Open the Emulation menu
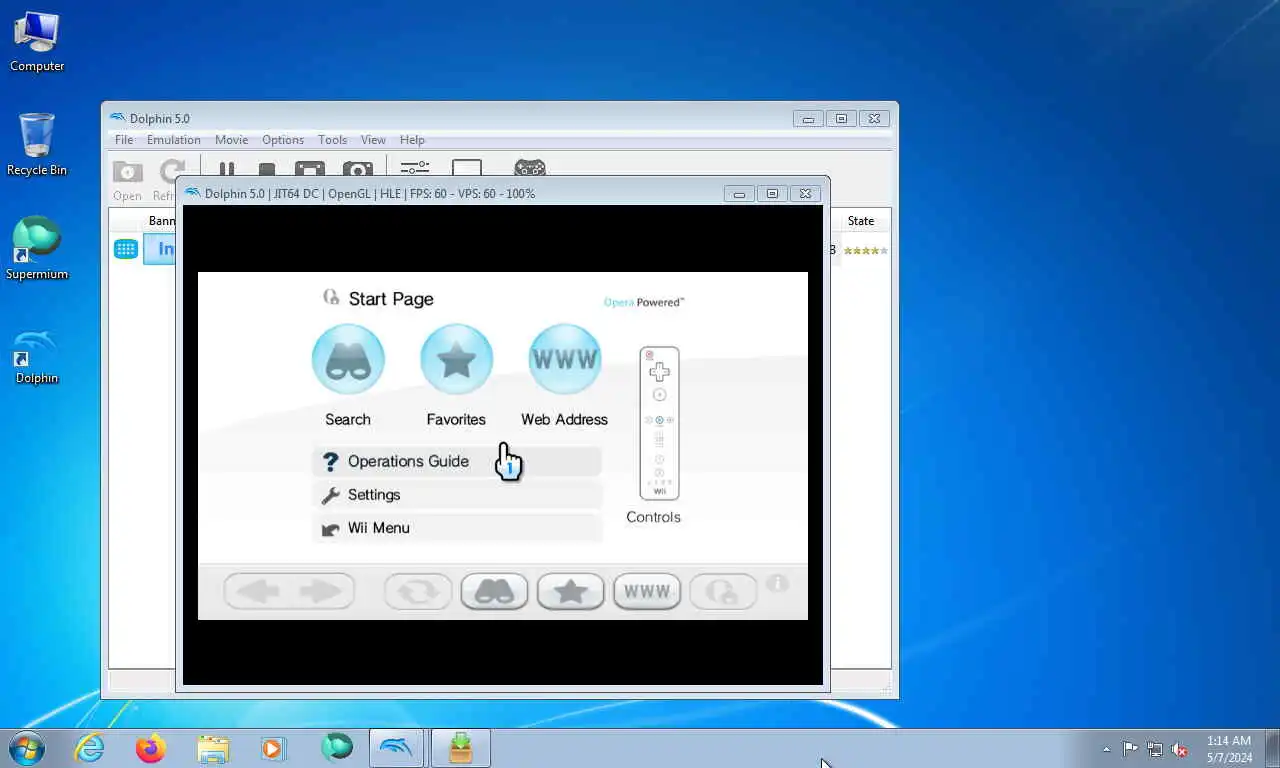 [174, 140]
